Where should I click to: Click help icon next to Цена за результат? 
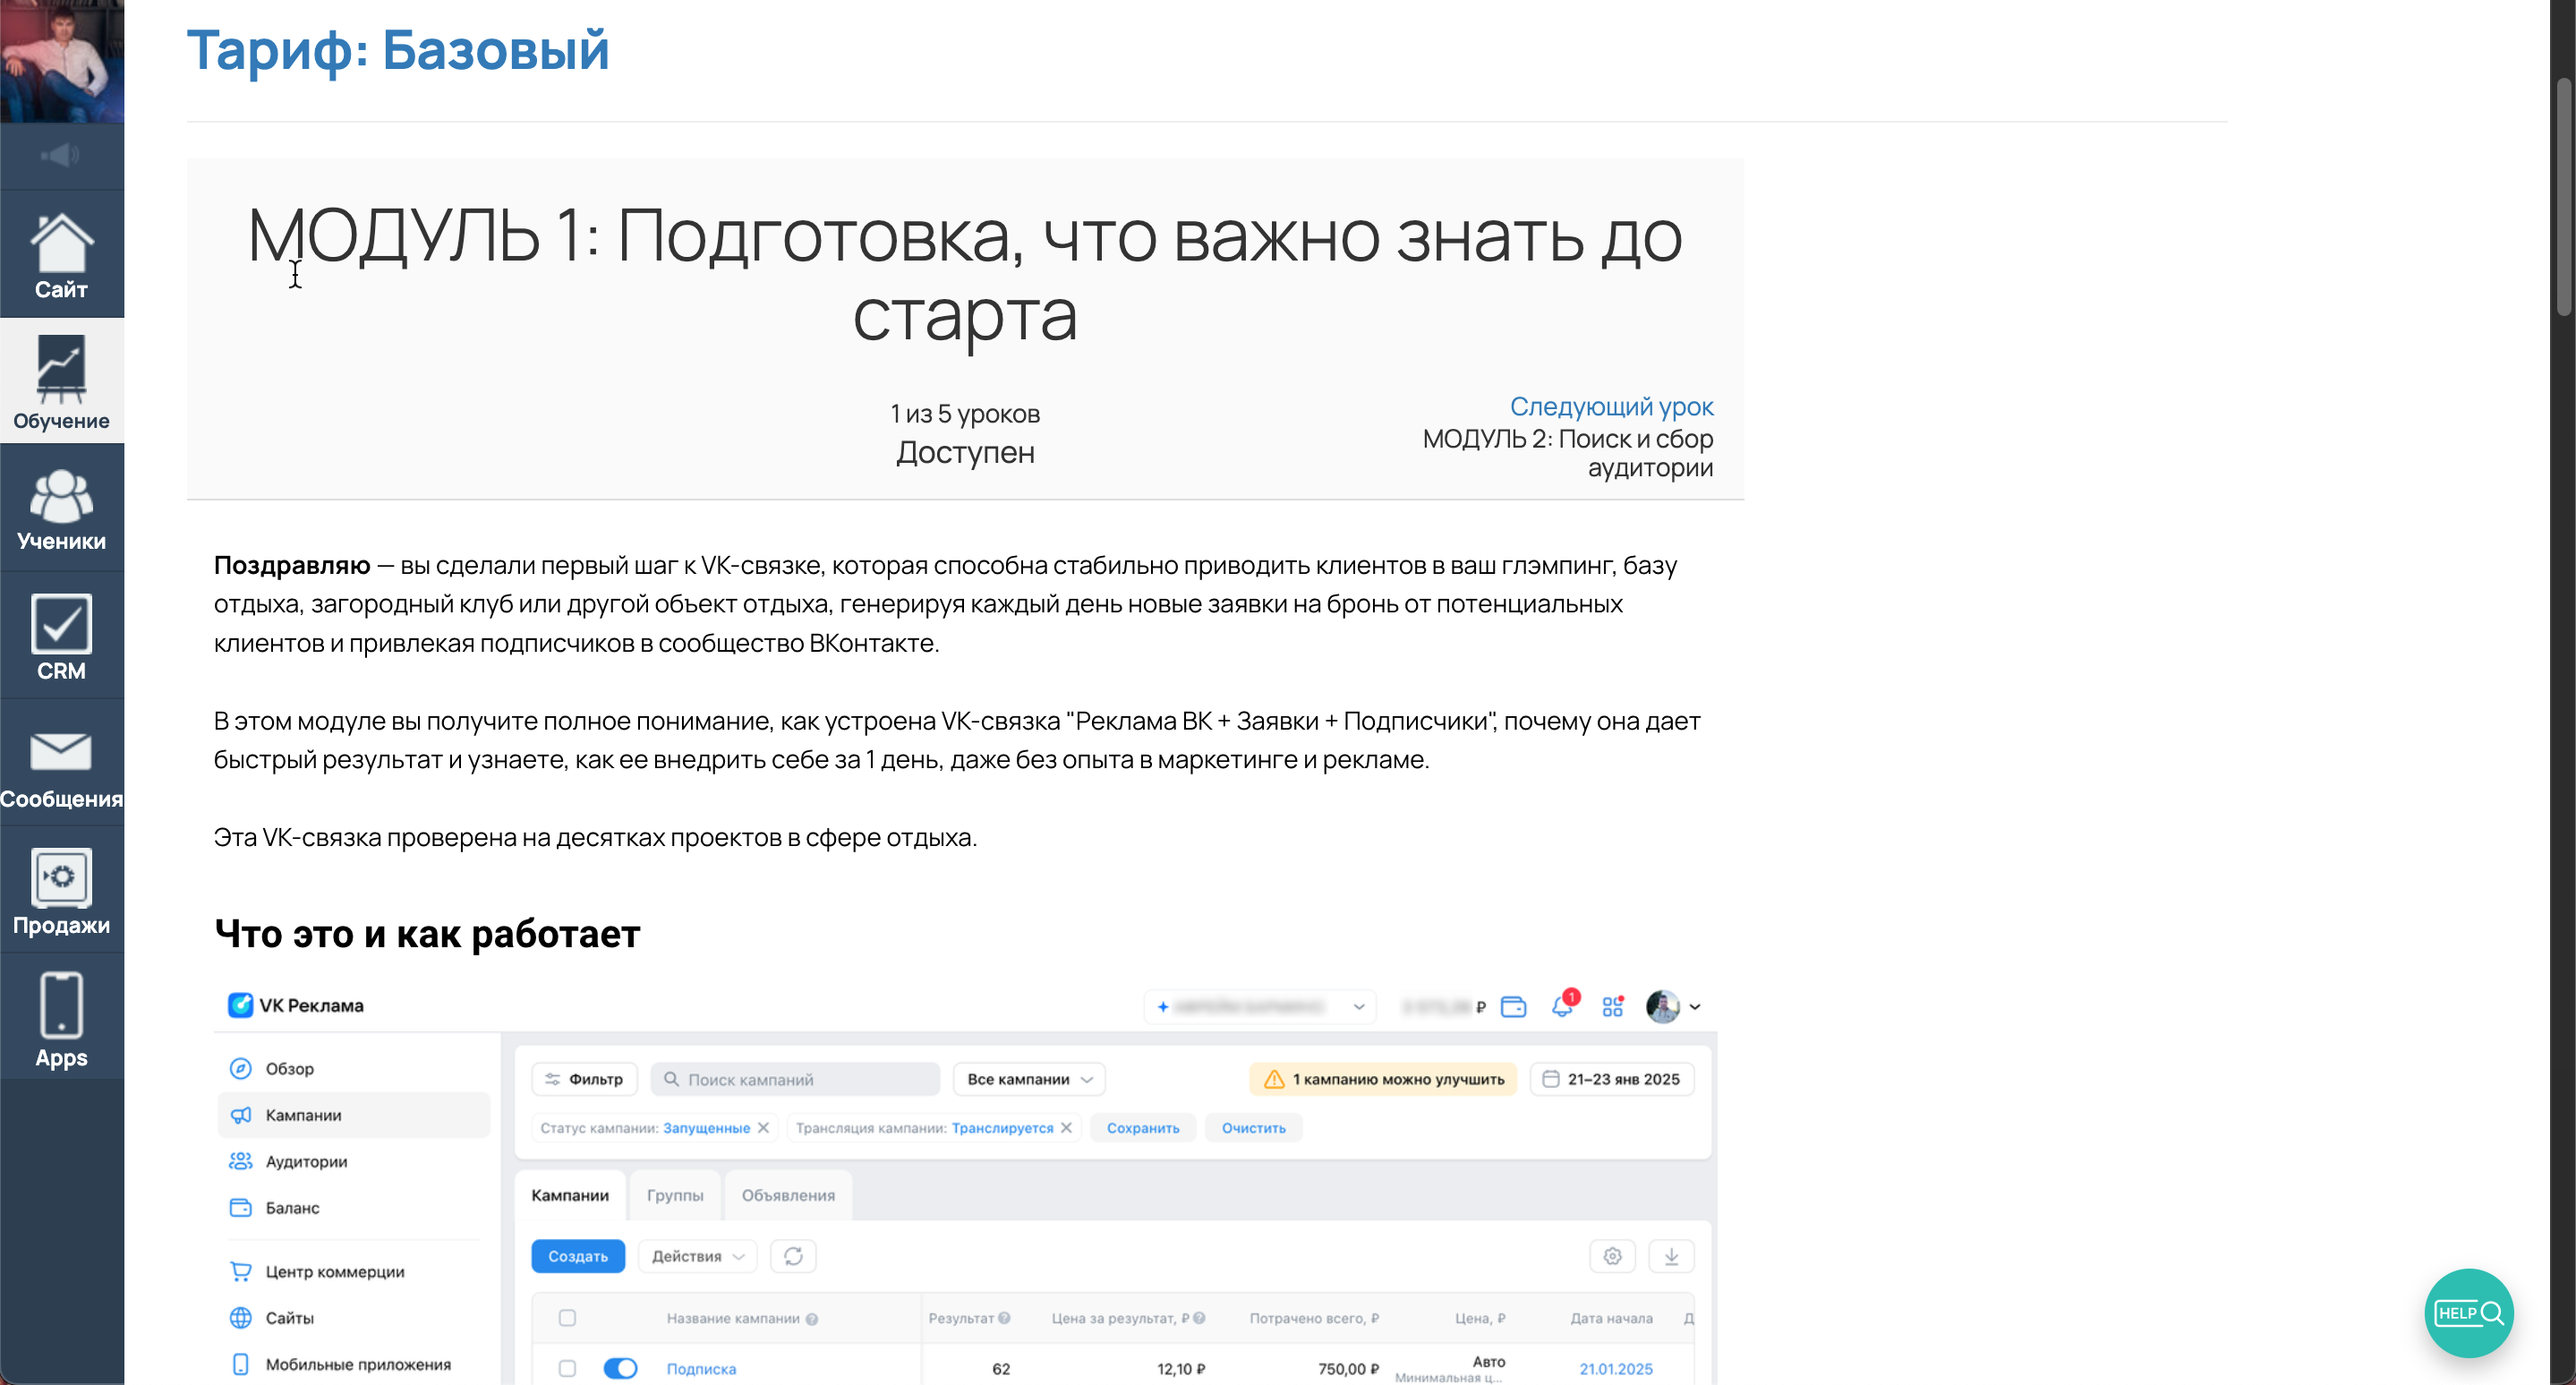(x=1199, y=1317)
